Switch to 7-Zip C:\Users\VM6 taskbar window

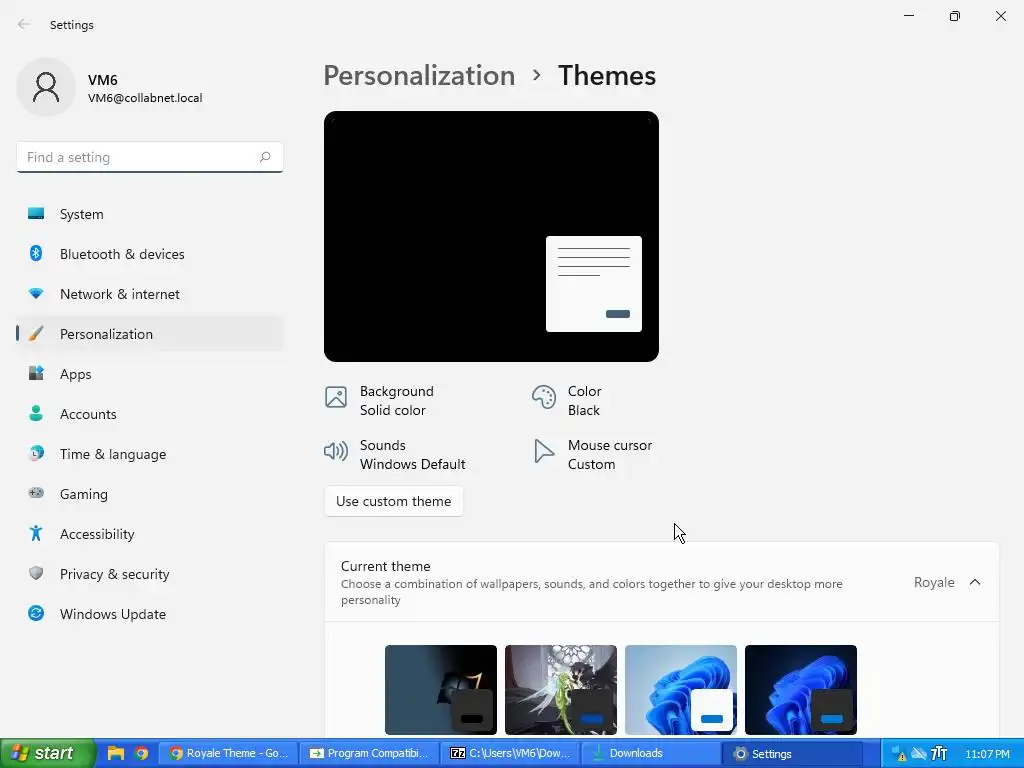[511, 753]
